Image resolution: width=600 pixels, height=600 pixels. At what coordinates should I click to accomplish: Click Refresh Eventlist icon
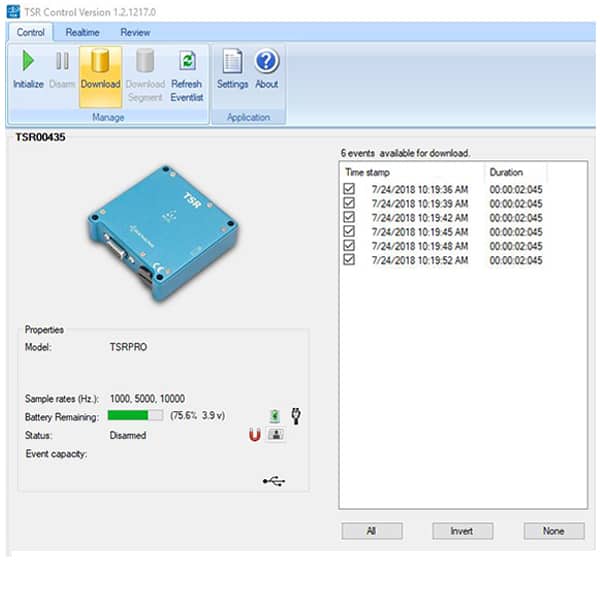tap(186, 62)
